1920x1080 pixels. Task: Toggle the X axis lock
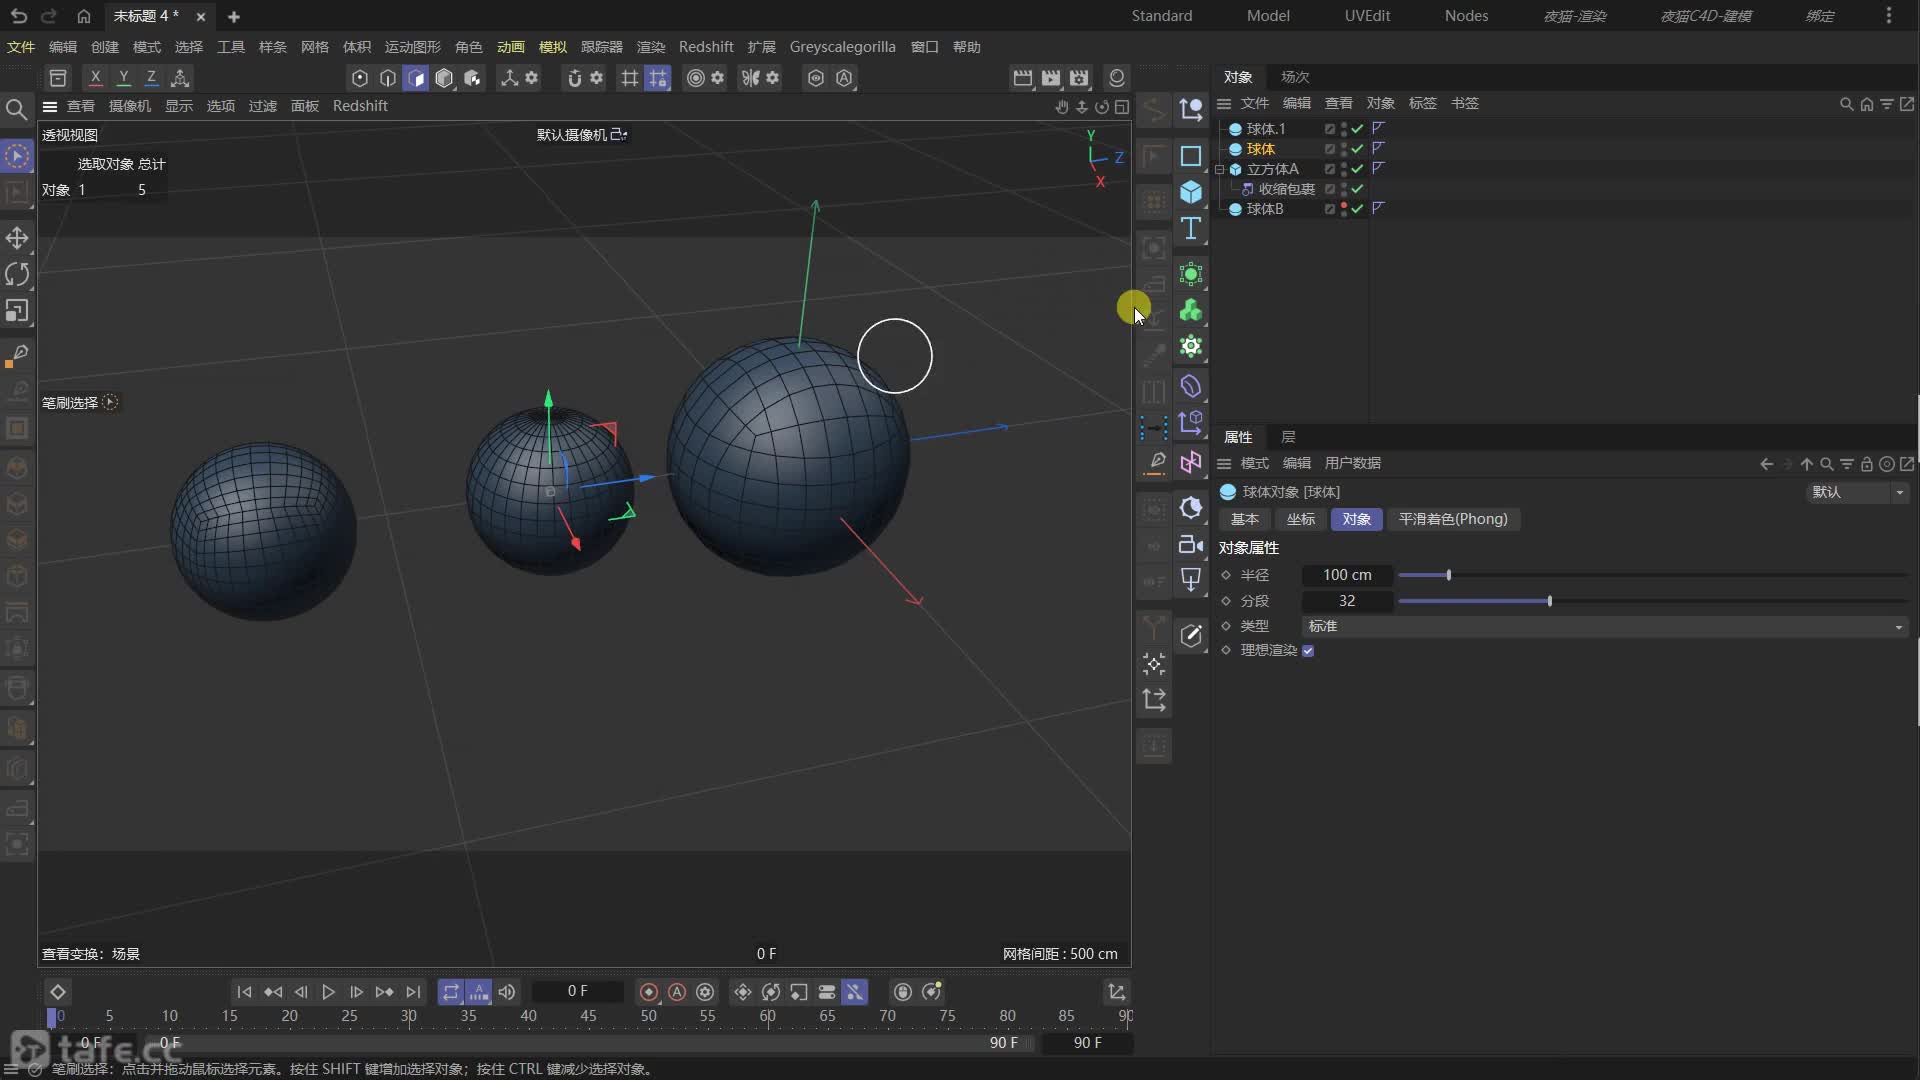tap(95, 78)
